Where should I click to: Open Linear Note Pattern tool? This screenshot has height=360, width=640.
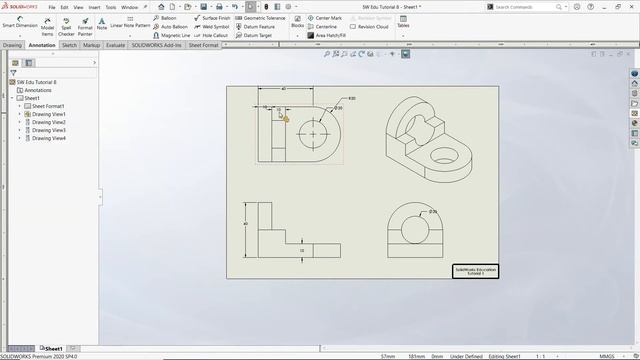pyautogui.click(x=130, y=22)
